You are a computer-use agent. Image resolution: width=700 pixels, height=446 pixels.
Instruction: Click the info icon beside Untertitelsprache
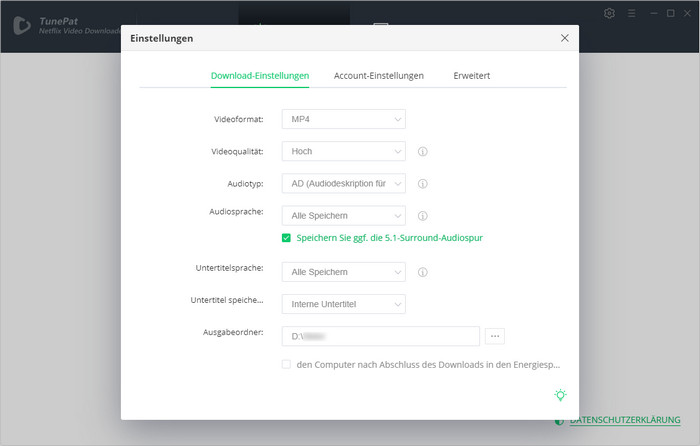coord(423,272)
